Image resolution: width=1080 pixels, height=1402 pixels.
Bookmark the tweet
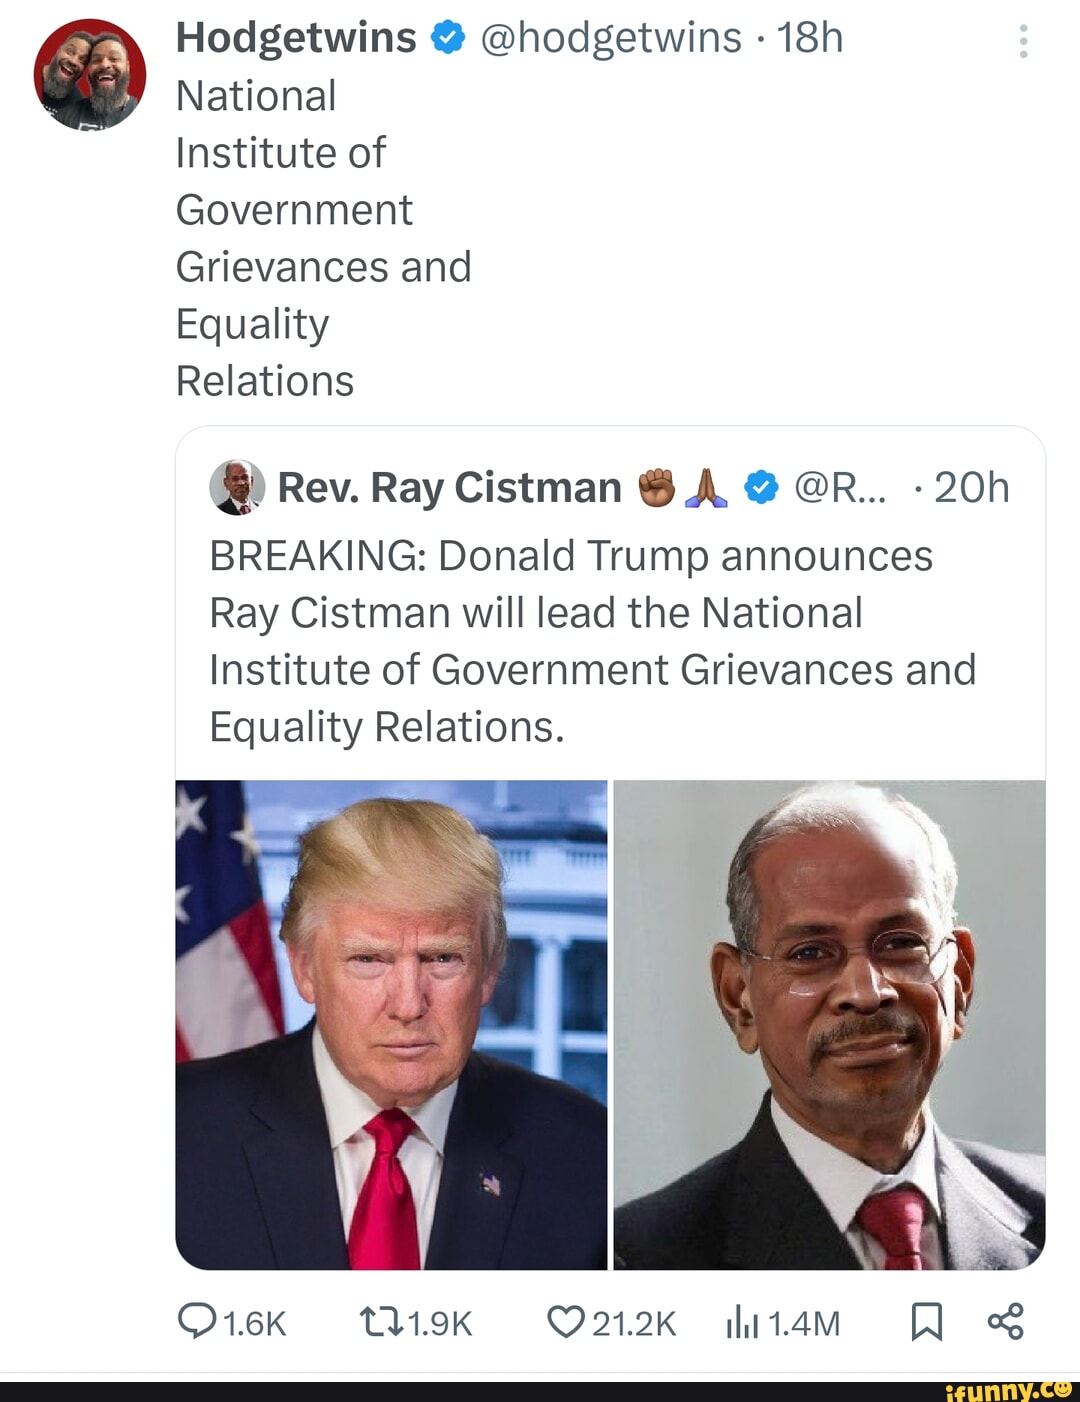coord(928,1321)
